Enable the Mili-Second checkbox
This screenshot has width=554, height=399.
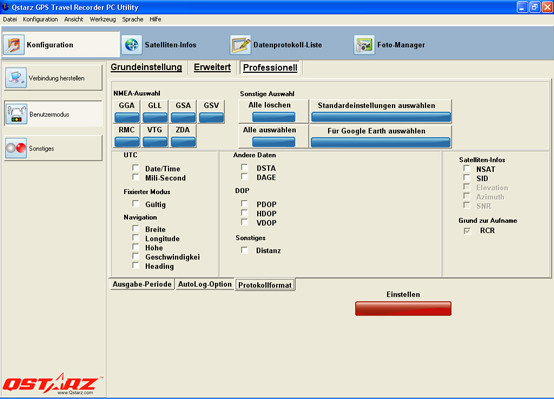[x=136, y=177]
